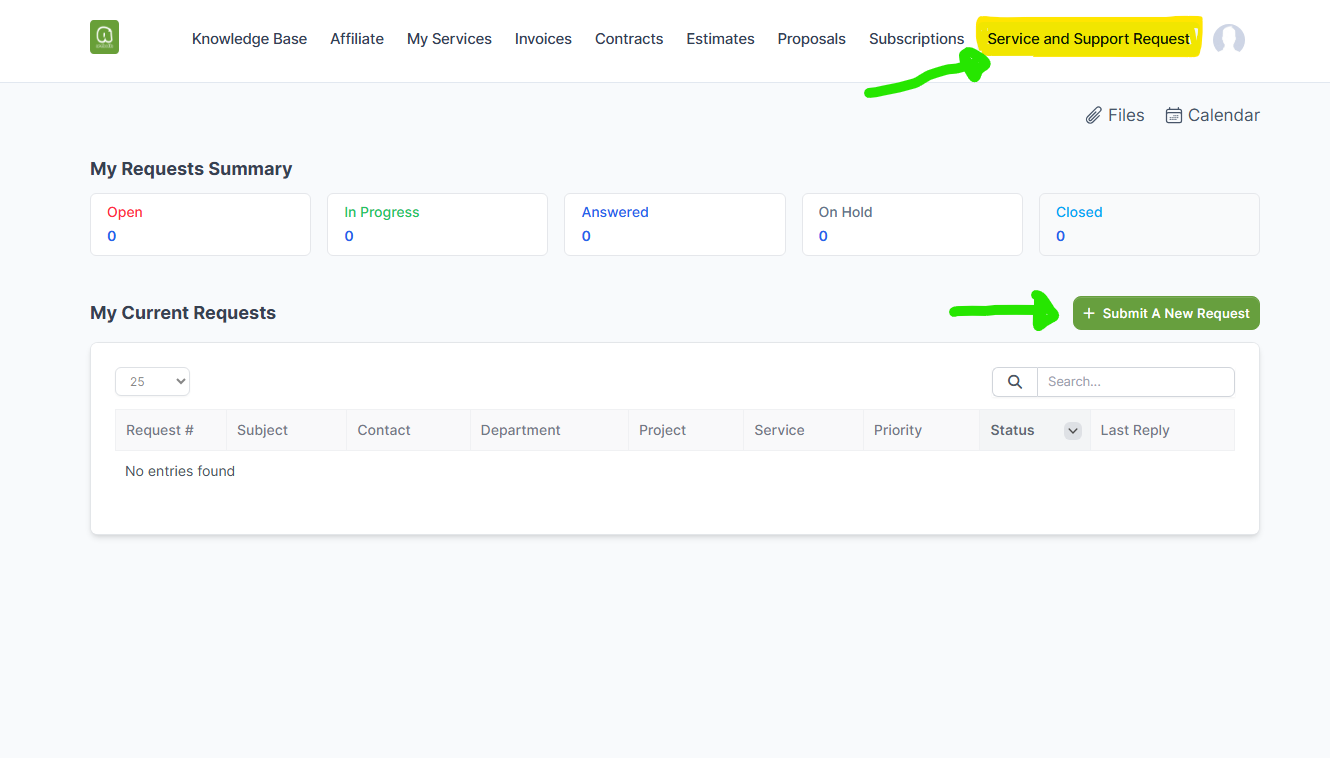Sort table by Request # column
1330x758 pixels.
[160, 430]
